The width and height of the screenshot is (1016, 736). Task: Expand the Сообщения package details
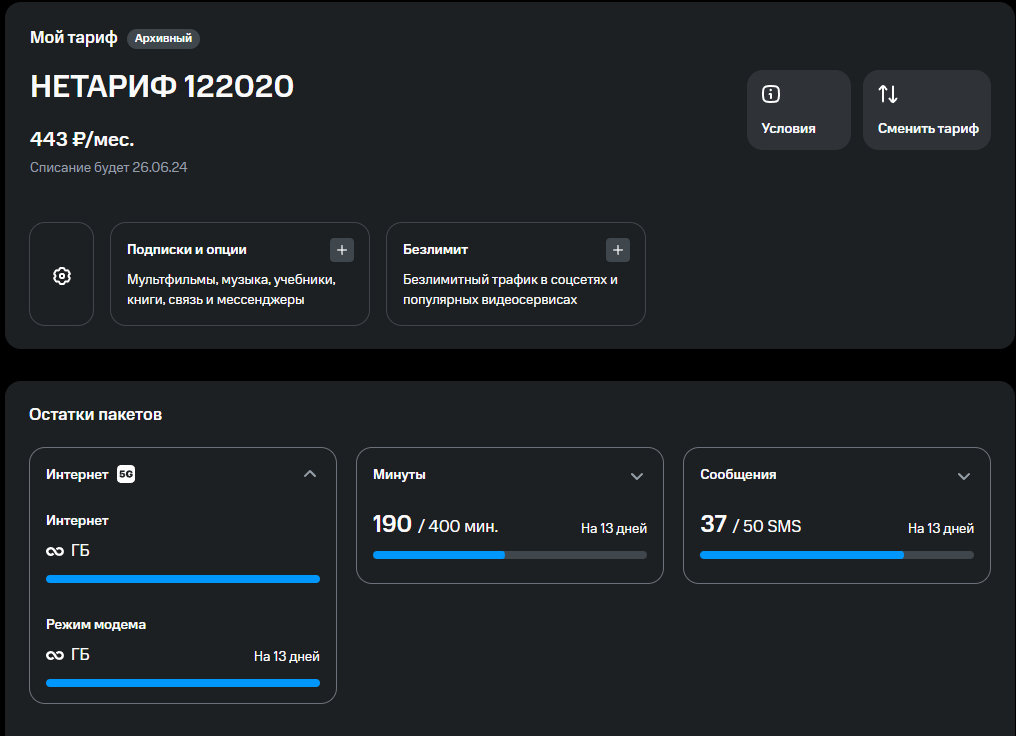click(963, 476)
